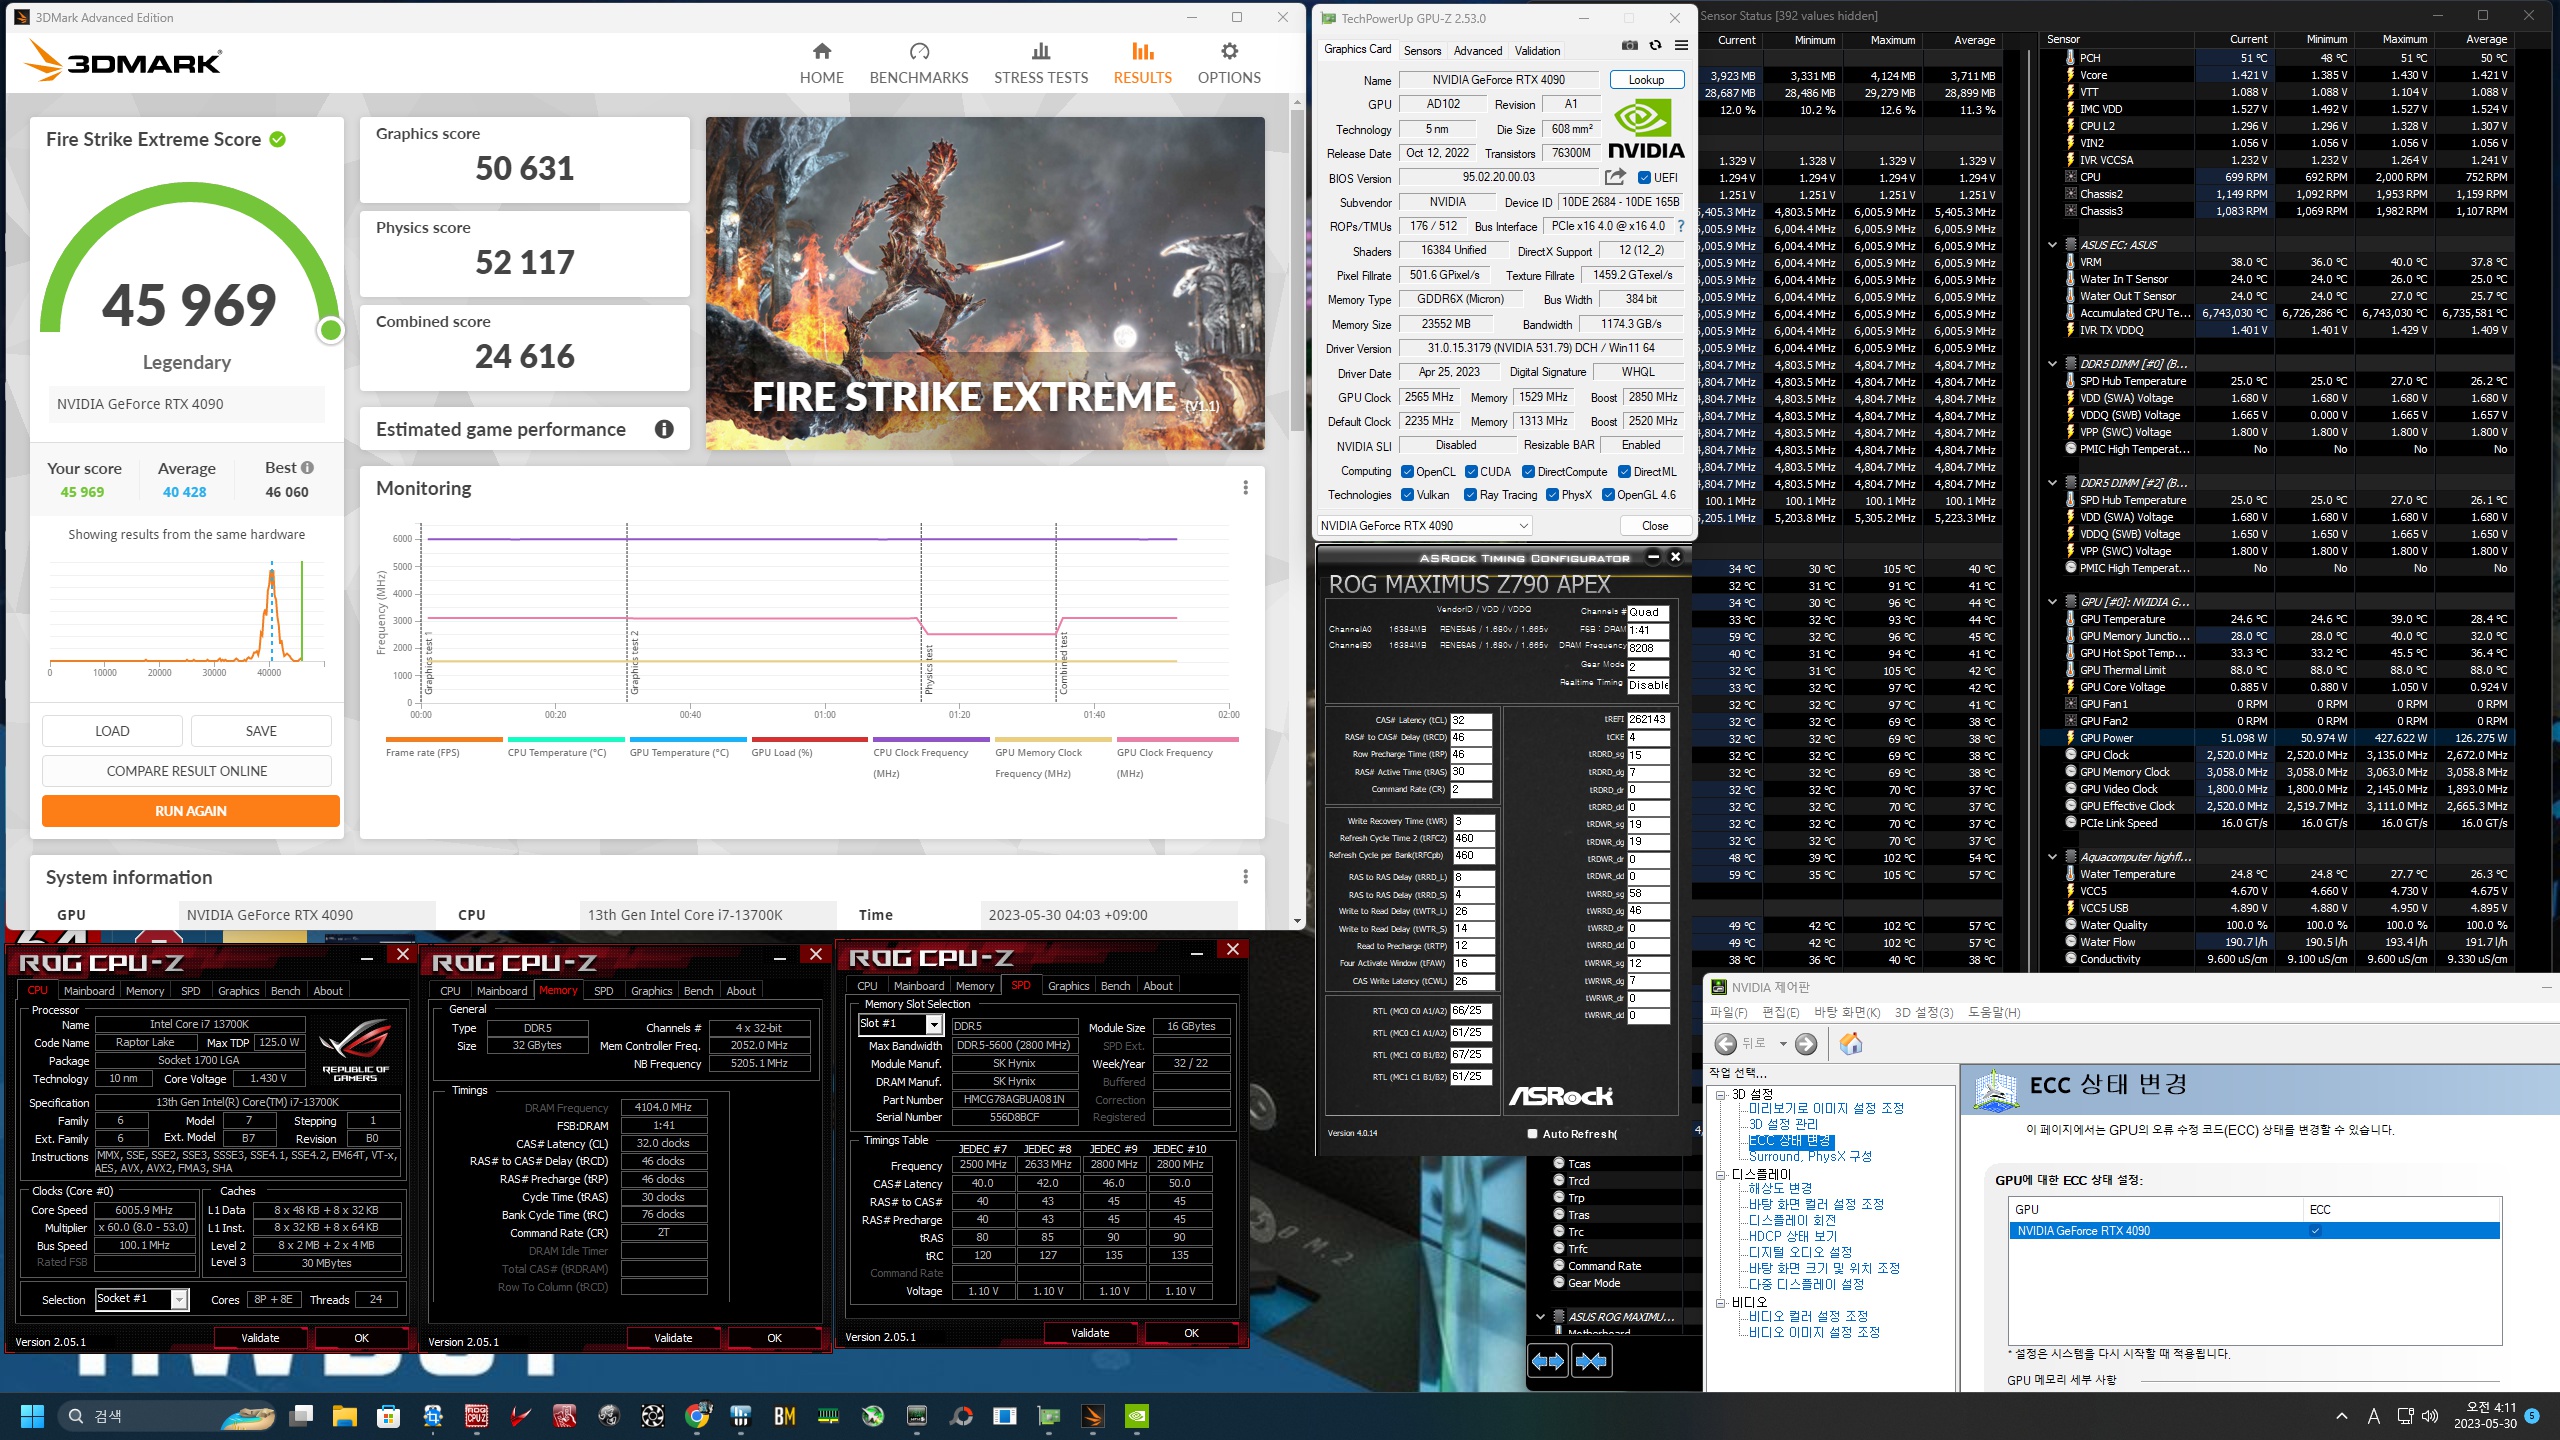The image size is (2560, 1440).
Task: Click the RUN AGAIN button
Action: coord(191,811)
